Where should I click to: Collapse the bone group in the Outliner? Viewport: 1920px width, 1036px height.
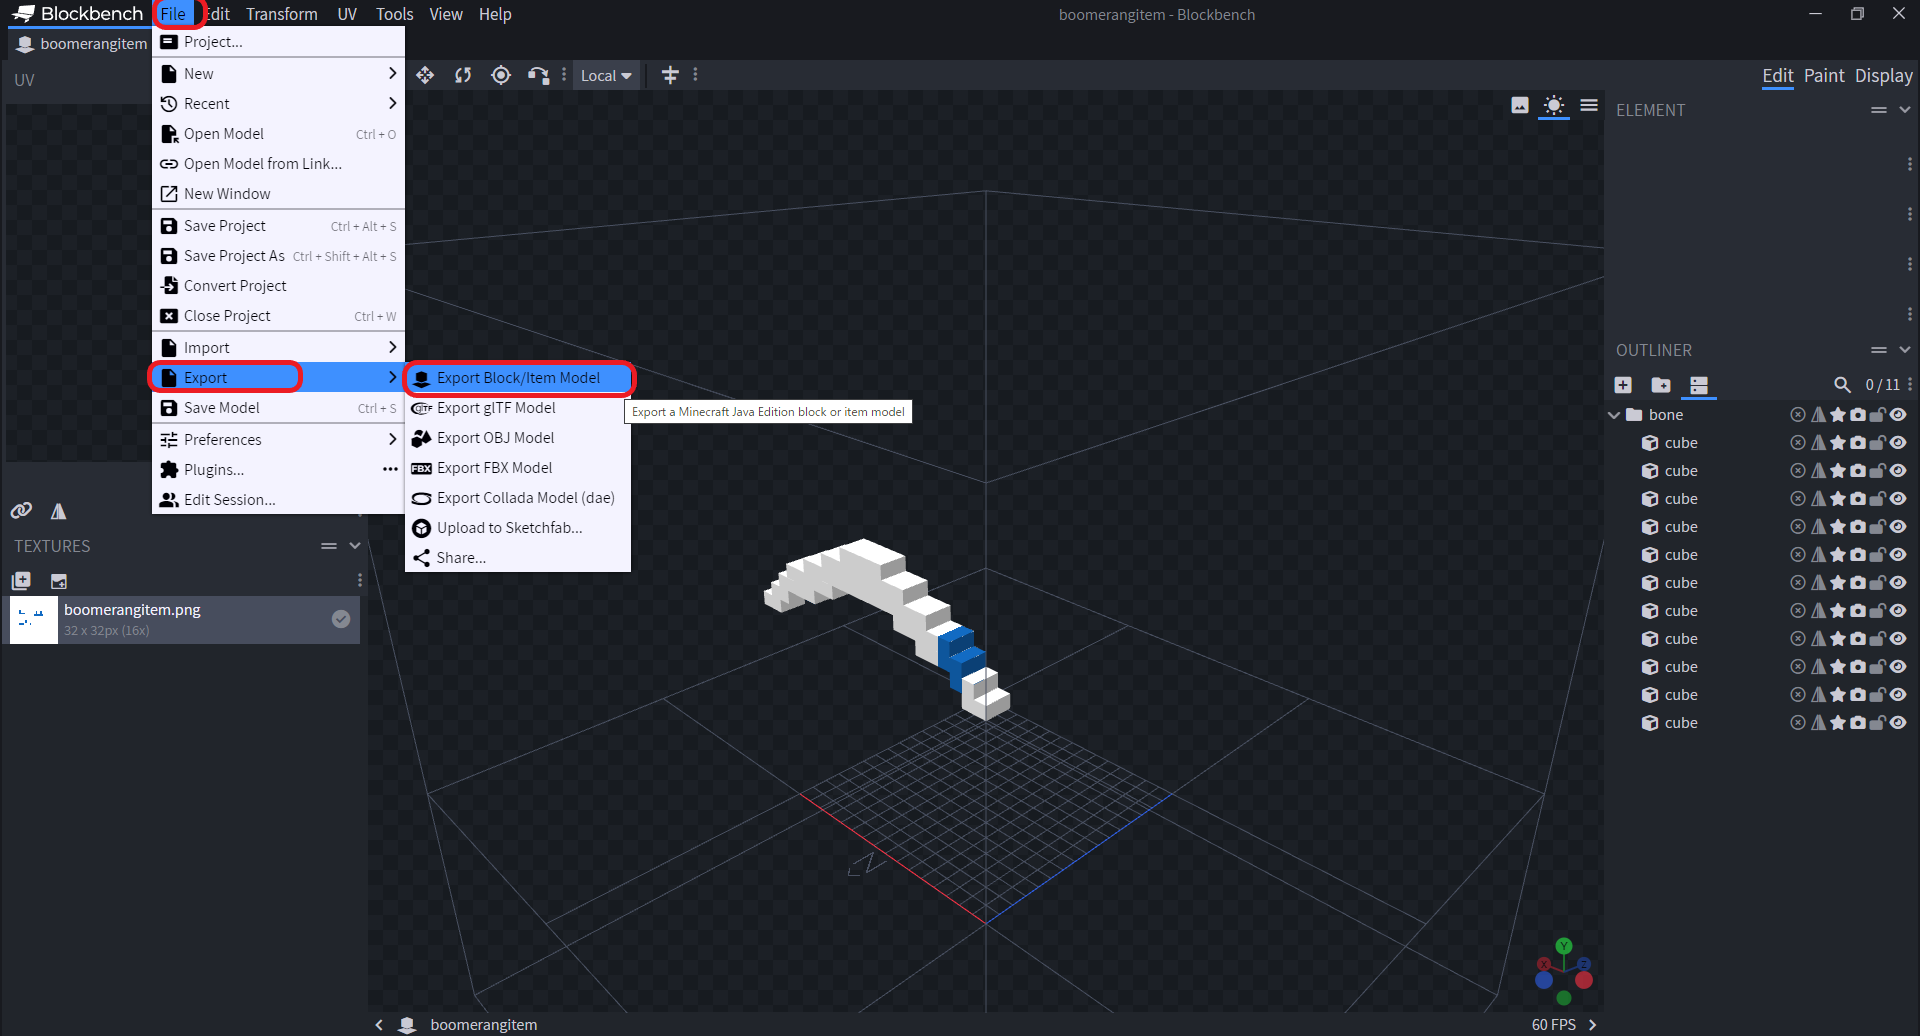pyautogui.click(x=1614, y=414)
